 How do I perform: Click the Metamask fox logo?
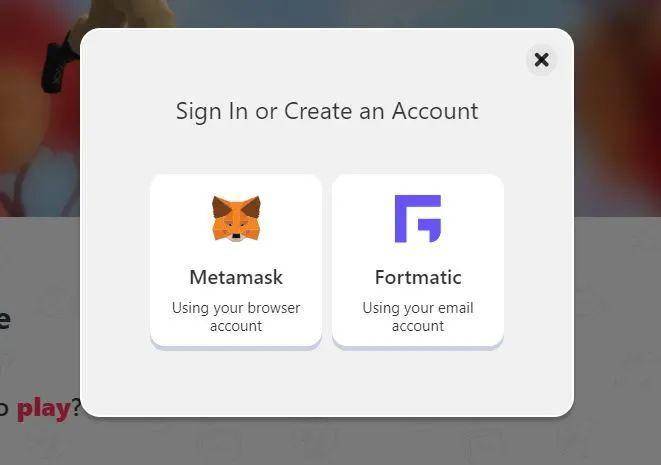point(236,218)
